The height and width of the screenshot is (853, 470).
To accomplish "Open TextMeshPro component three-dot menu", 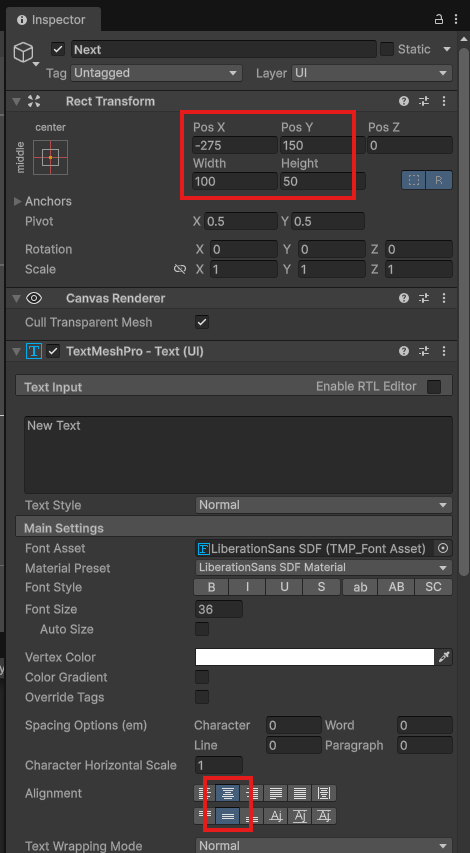I will pyautogui.click(x=444, y=351).
